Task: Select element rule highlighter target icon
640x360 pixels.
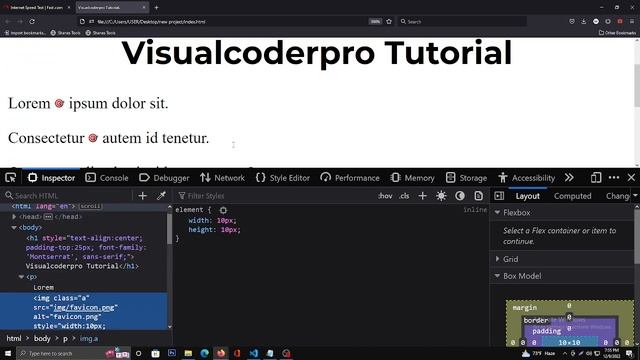Action: [x=223, y=210]
